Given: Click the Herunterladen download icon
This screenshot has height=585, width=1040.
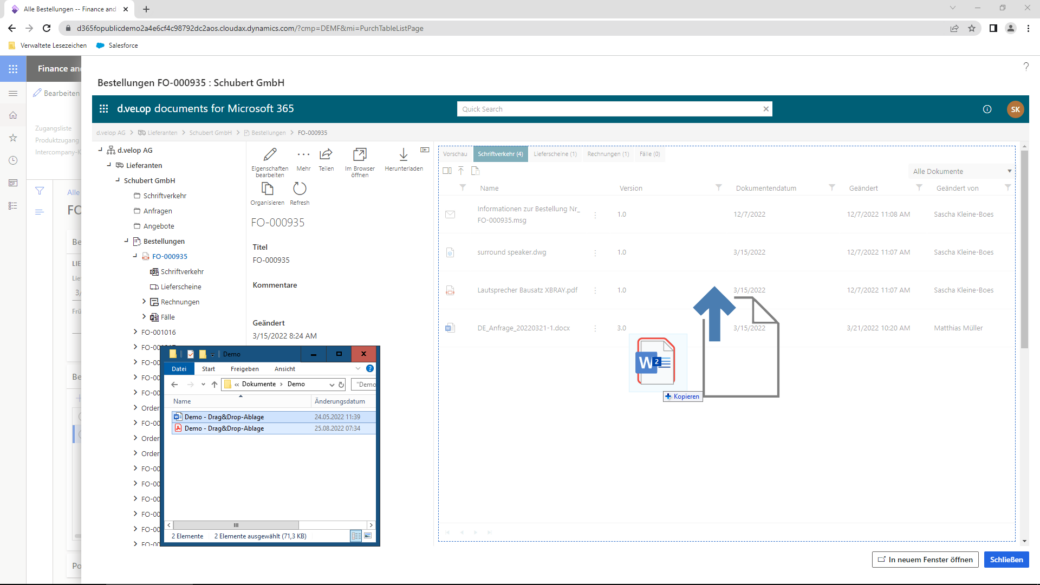Looking at the screenshot, I should click(403, 155).
